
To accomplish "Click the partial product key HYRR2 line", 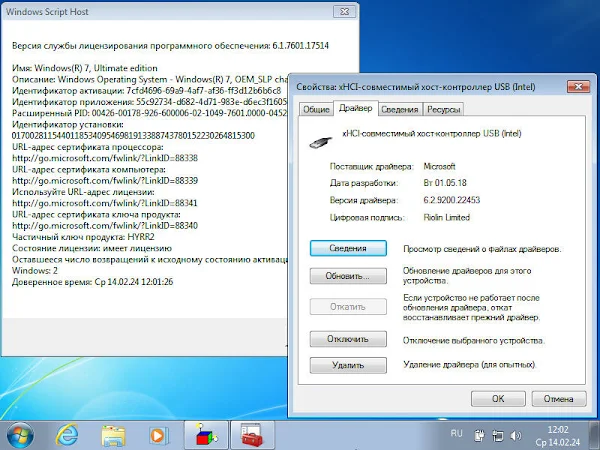I will (x=83, y=237).
